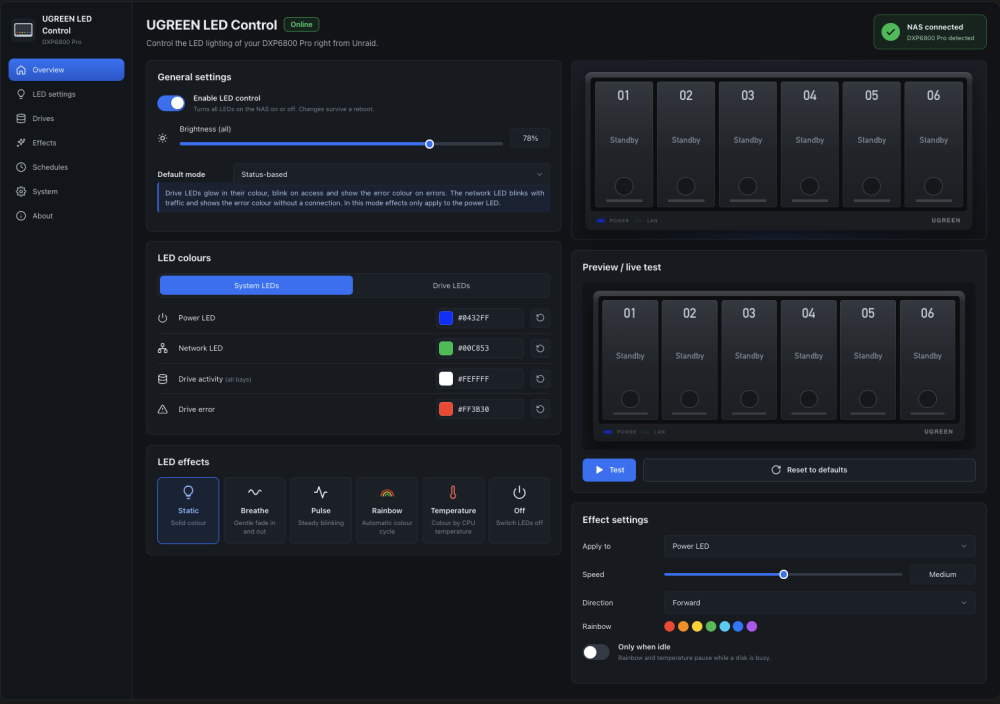Select the Rainbow effect icon

387,493
